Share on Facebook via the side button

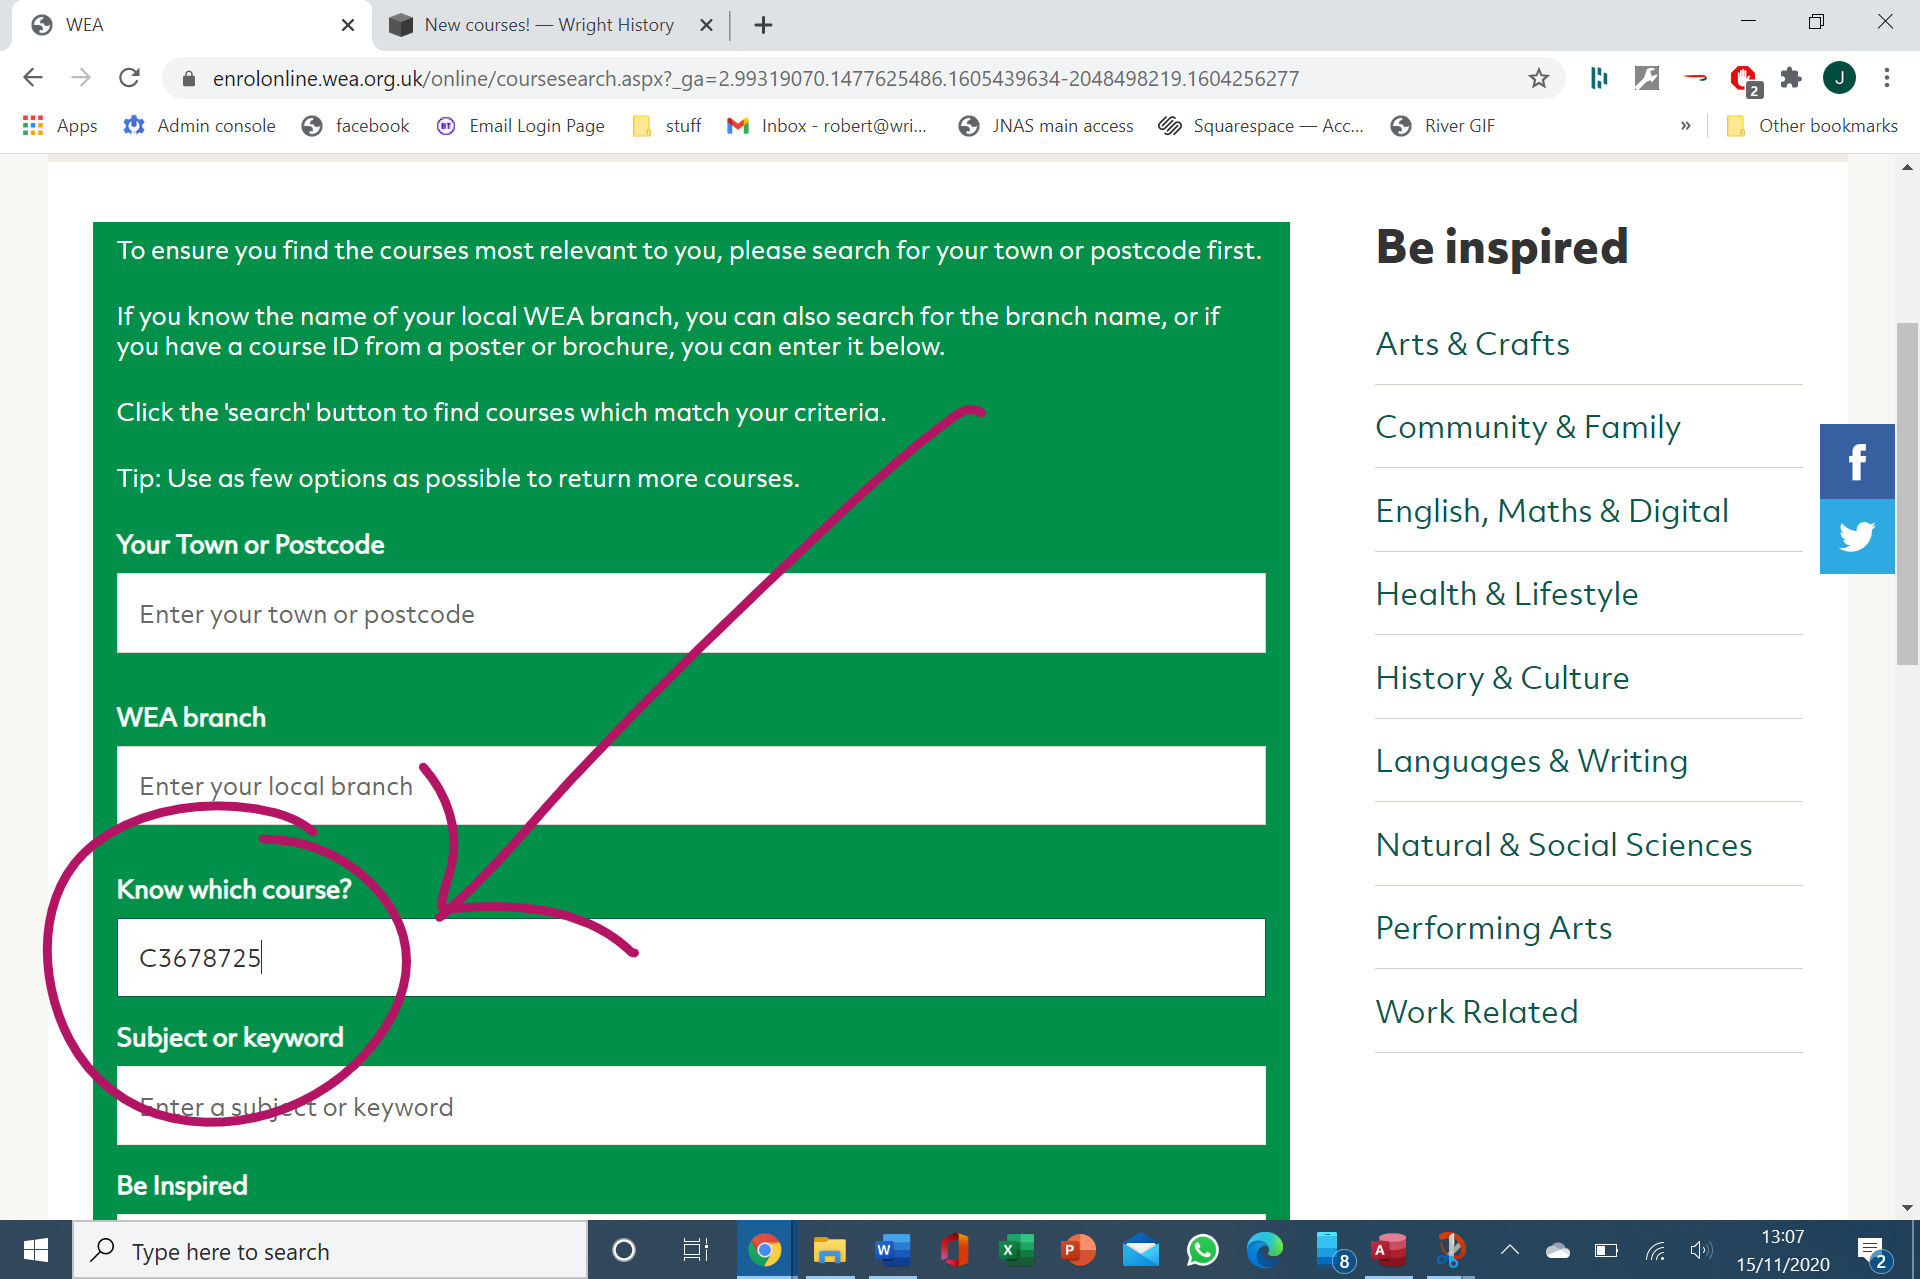1857,461
